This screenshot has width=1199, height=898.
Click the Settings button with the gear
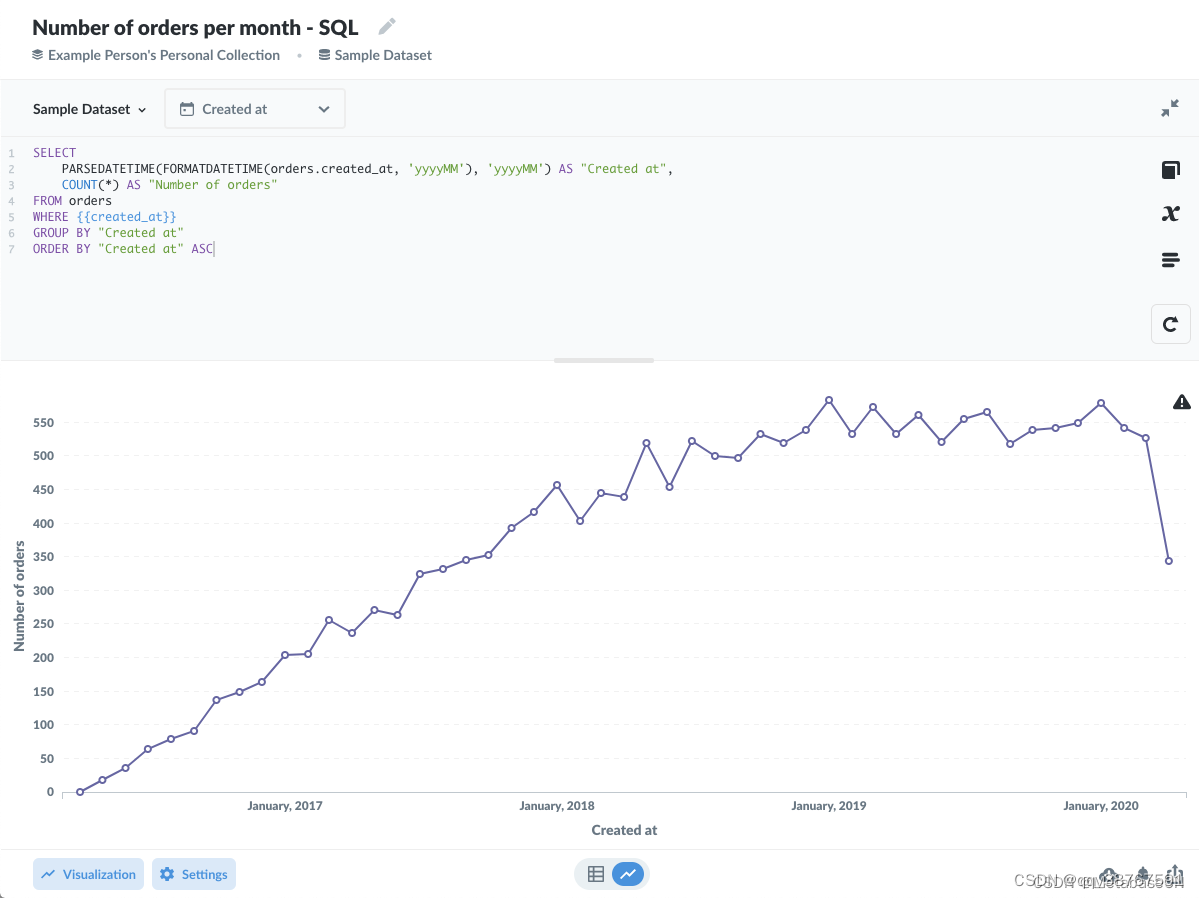pos(193,874)
